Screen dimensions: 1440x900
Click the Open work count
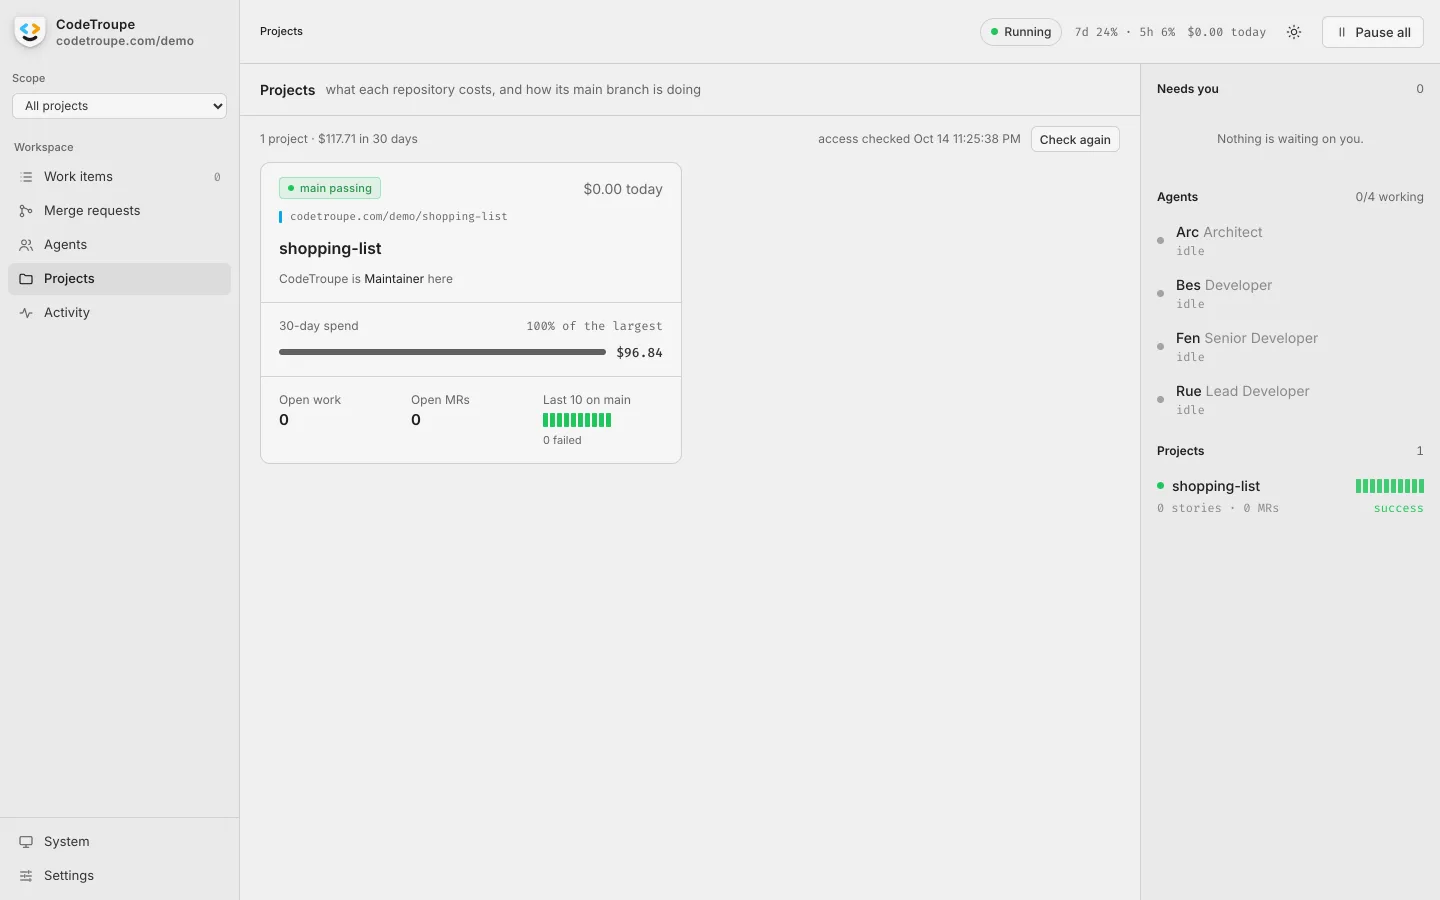(x=284, y=420)
